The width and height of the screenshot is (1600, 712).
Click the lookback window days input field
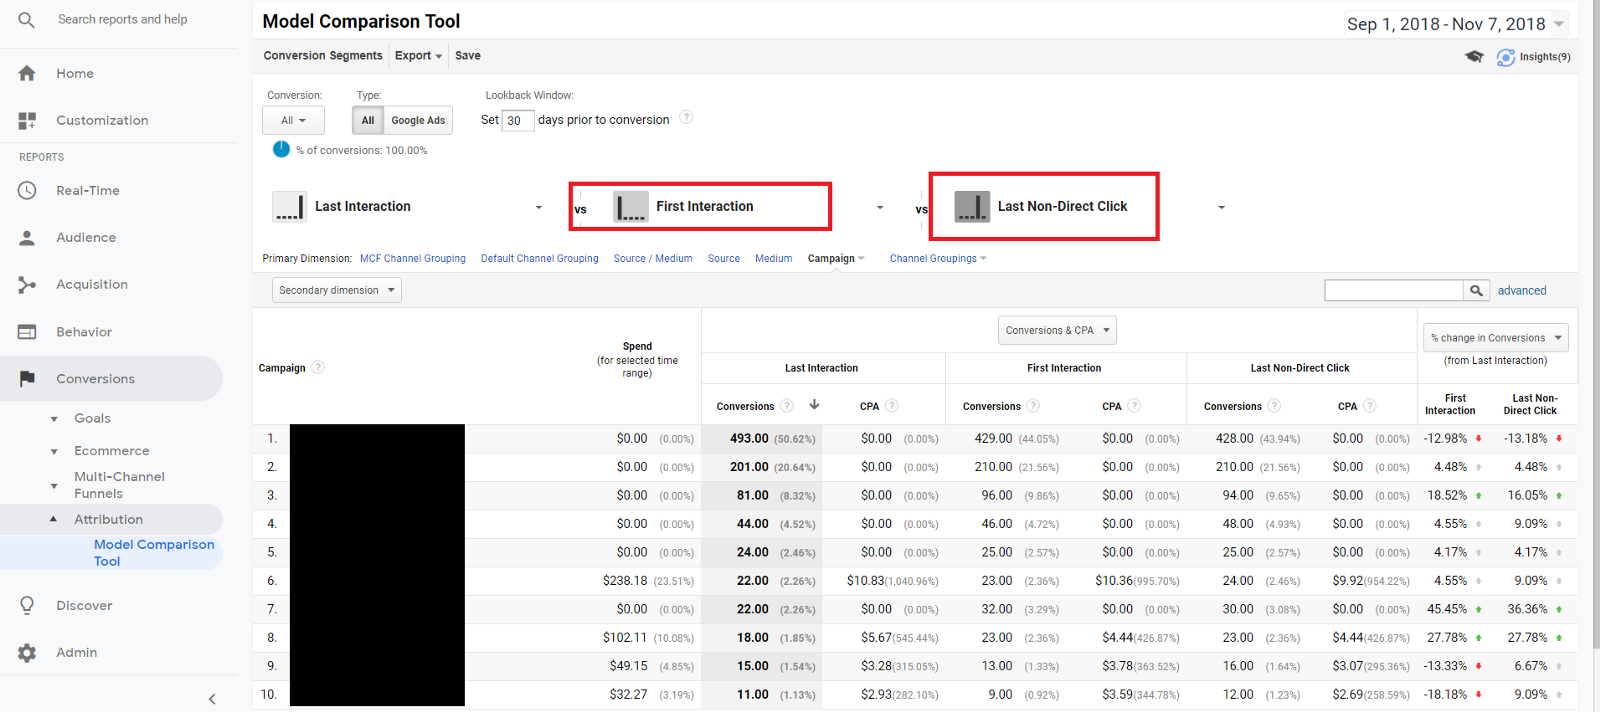tap(516, 120)
